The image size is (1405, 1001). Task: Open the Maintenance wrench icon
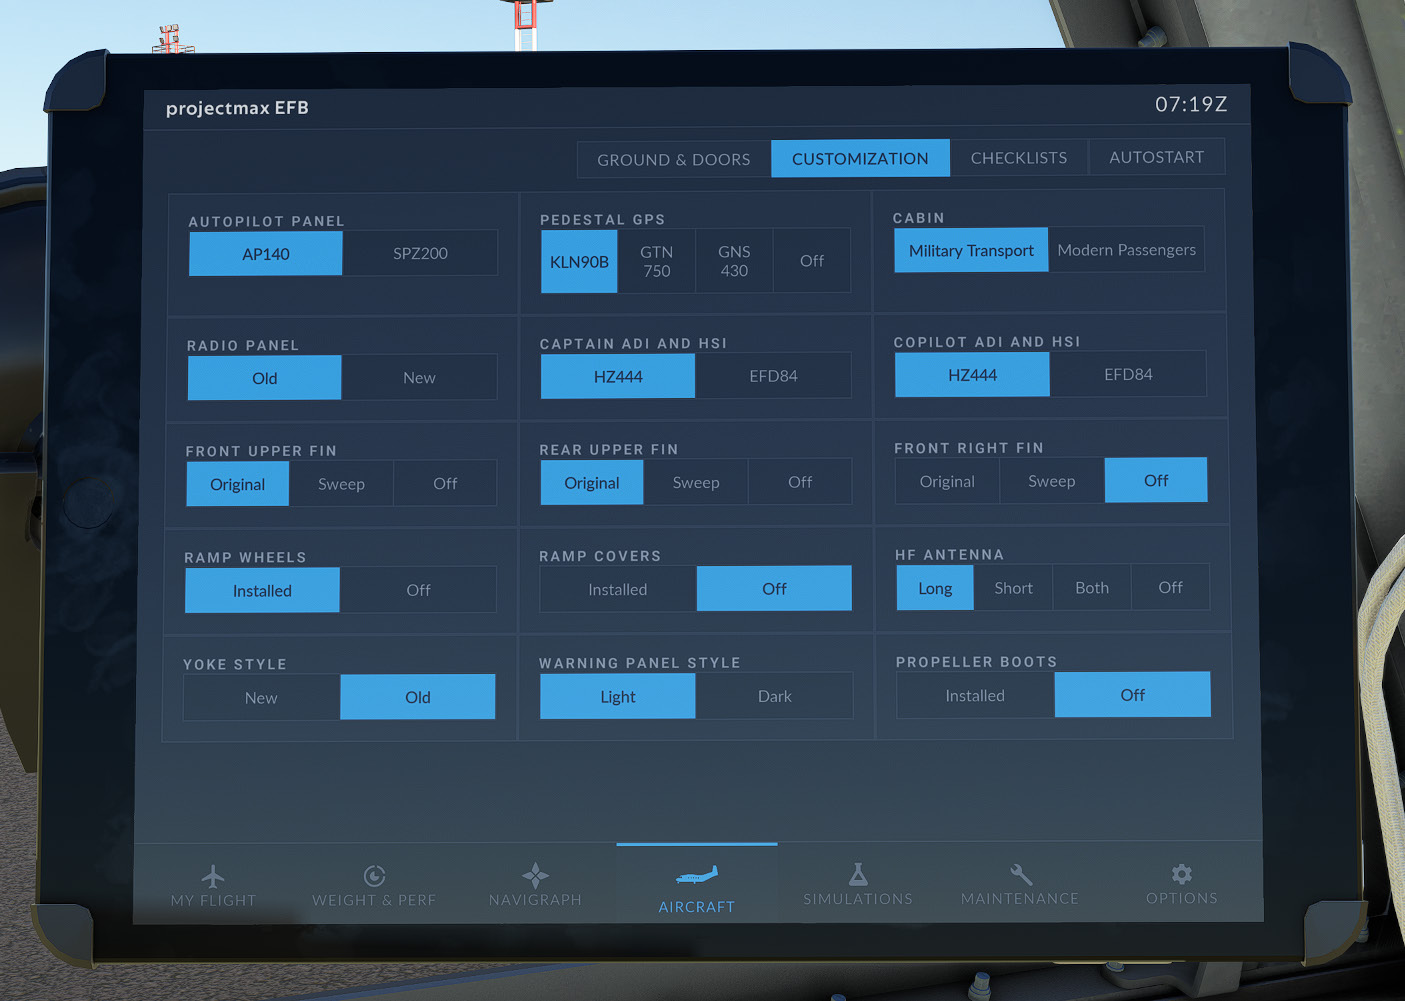coord(1020,874)
